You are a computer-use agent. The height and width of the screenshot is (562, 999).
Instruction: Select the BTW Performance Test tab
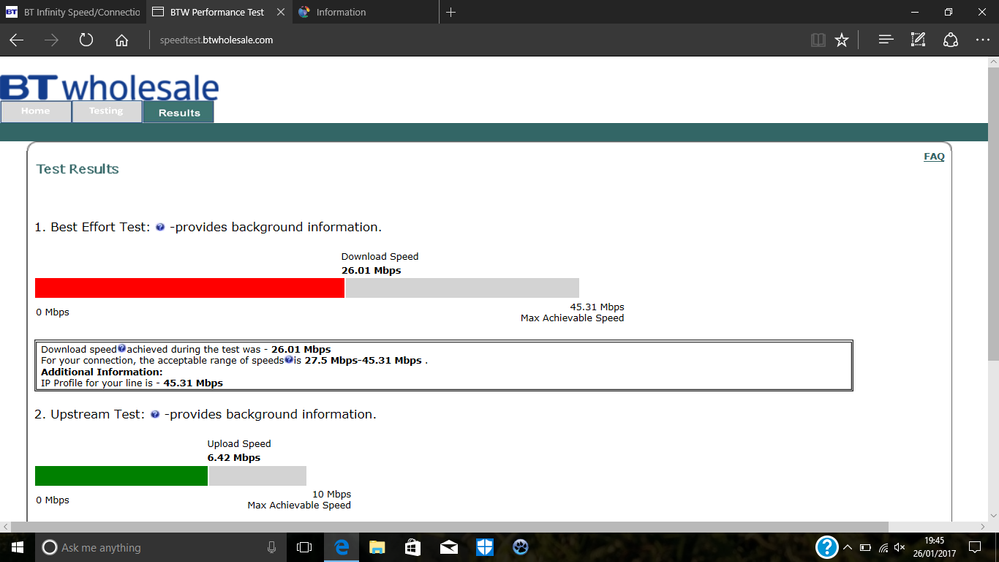click(x=219, y=12)
